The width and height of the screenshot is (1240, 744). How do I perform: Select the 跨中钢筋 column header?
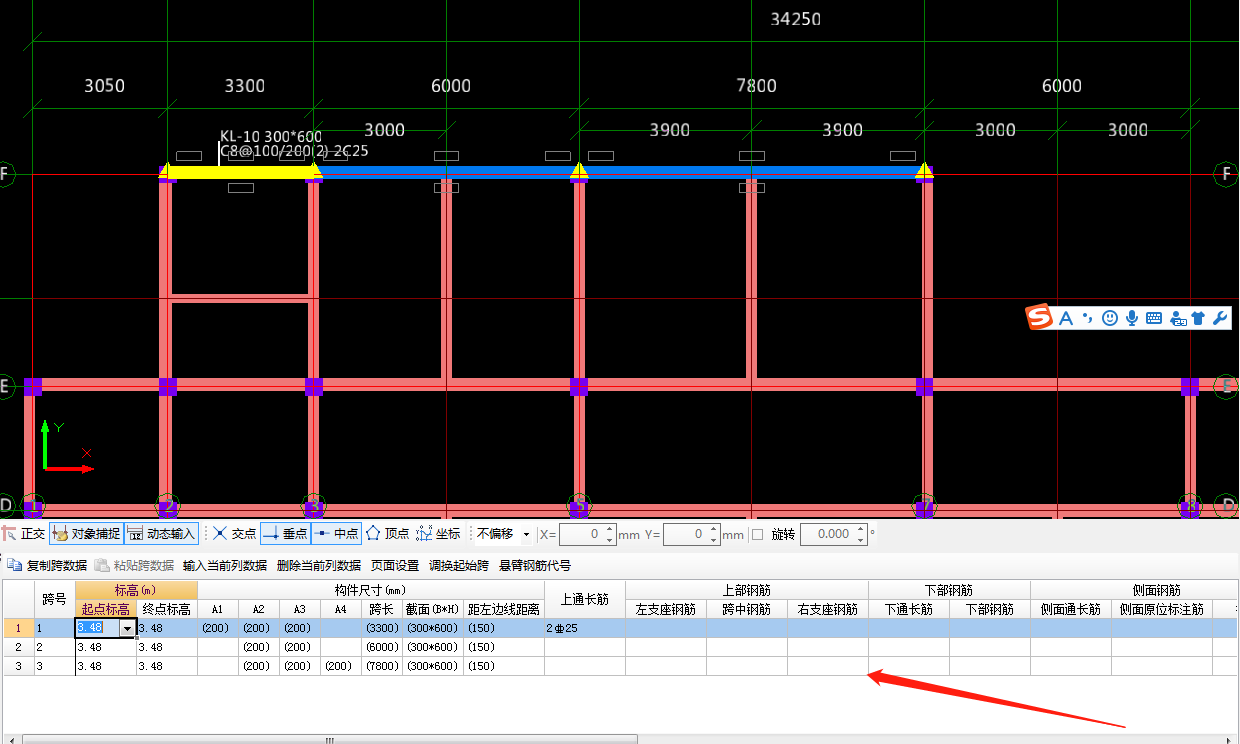point(747,609)
